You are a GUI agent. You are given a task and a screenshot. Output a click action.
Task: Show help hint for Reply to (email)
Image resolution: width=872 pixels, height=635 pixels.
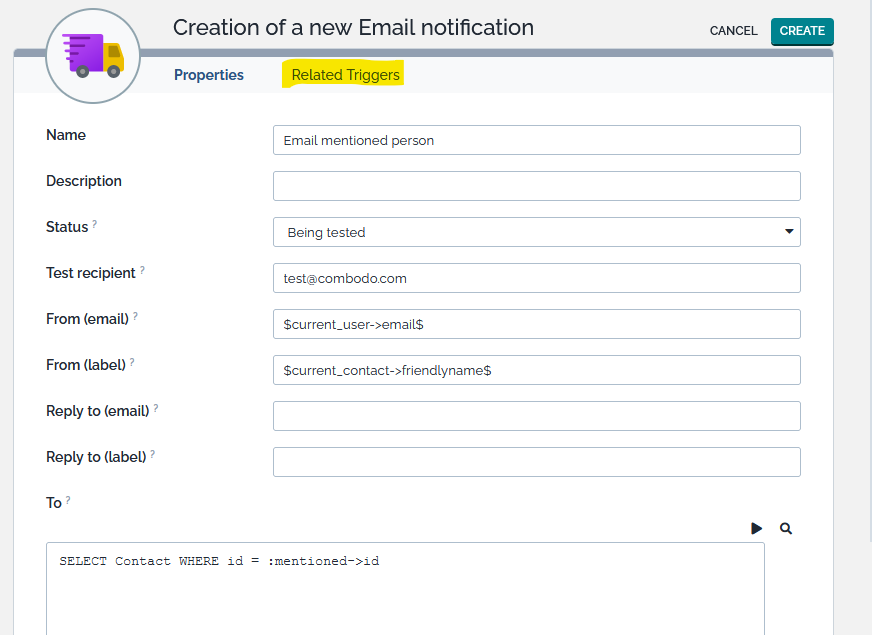pos(156,409)
